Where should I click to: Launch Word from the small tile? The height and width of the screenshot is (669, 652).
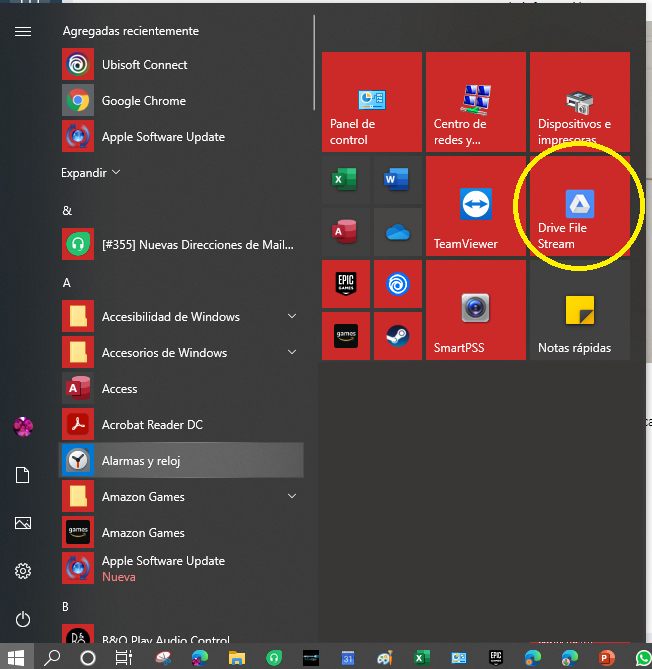398,180
